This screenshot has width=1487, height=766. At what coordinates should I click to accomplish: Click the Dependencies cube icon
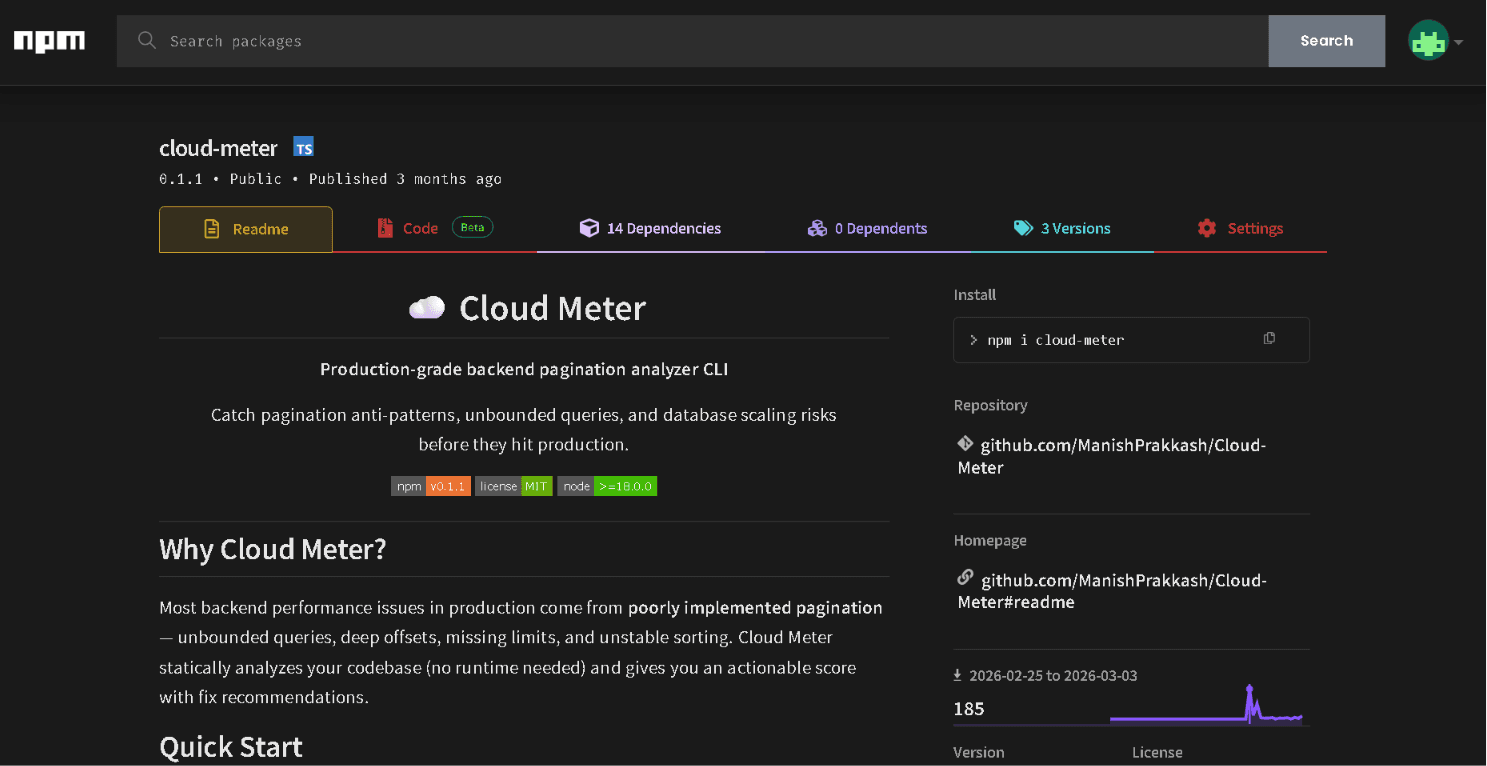589,228
